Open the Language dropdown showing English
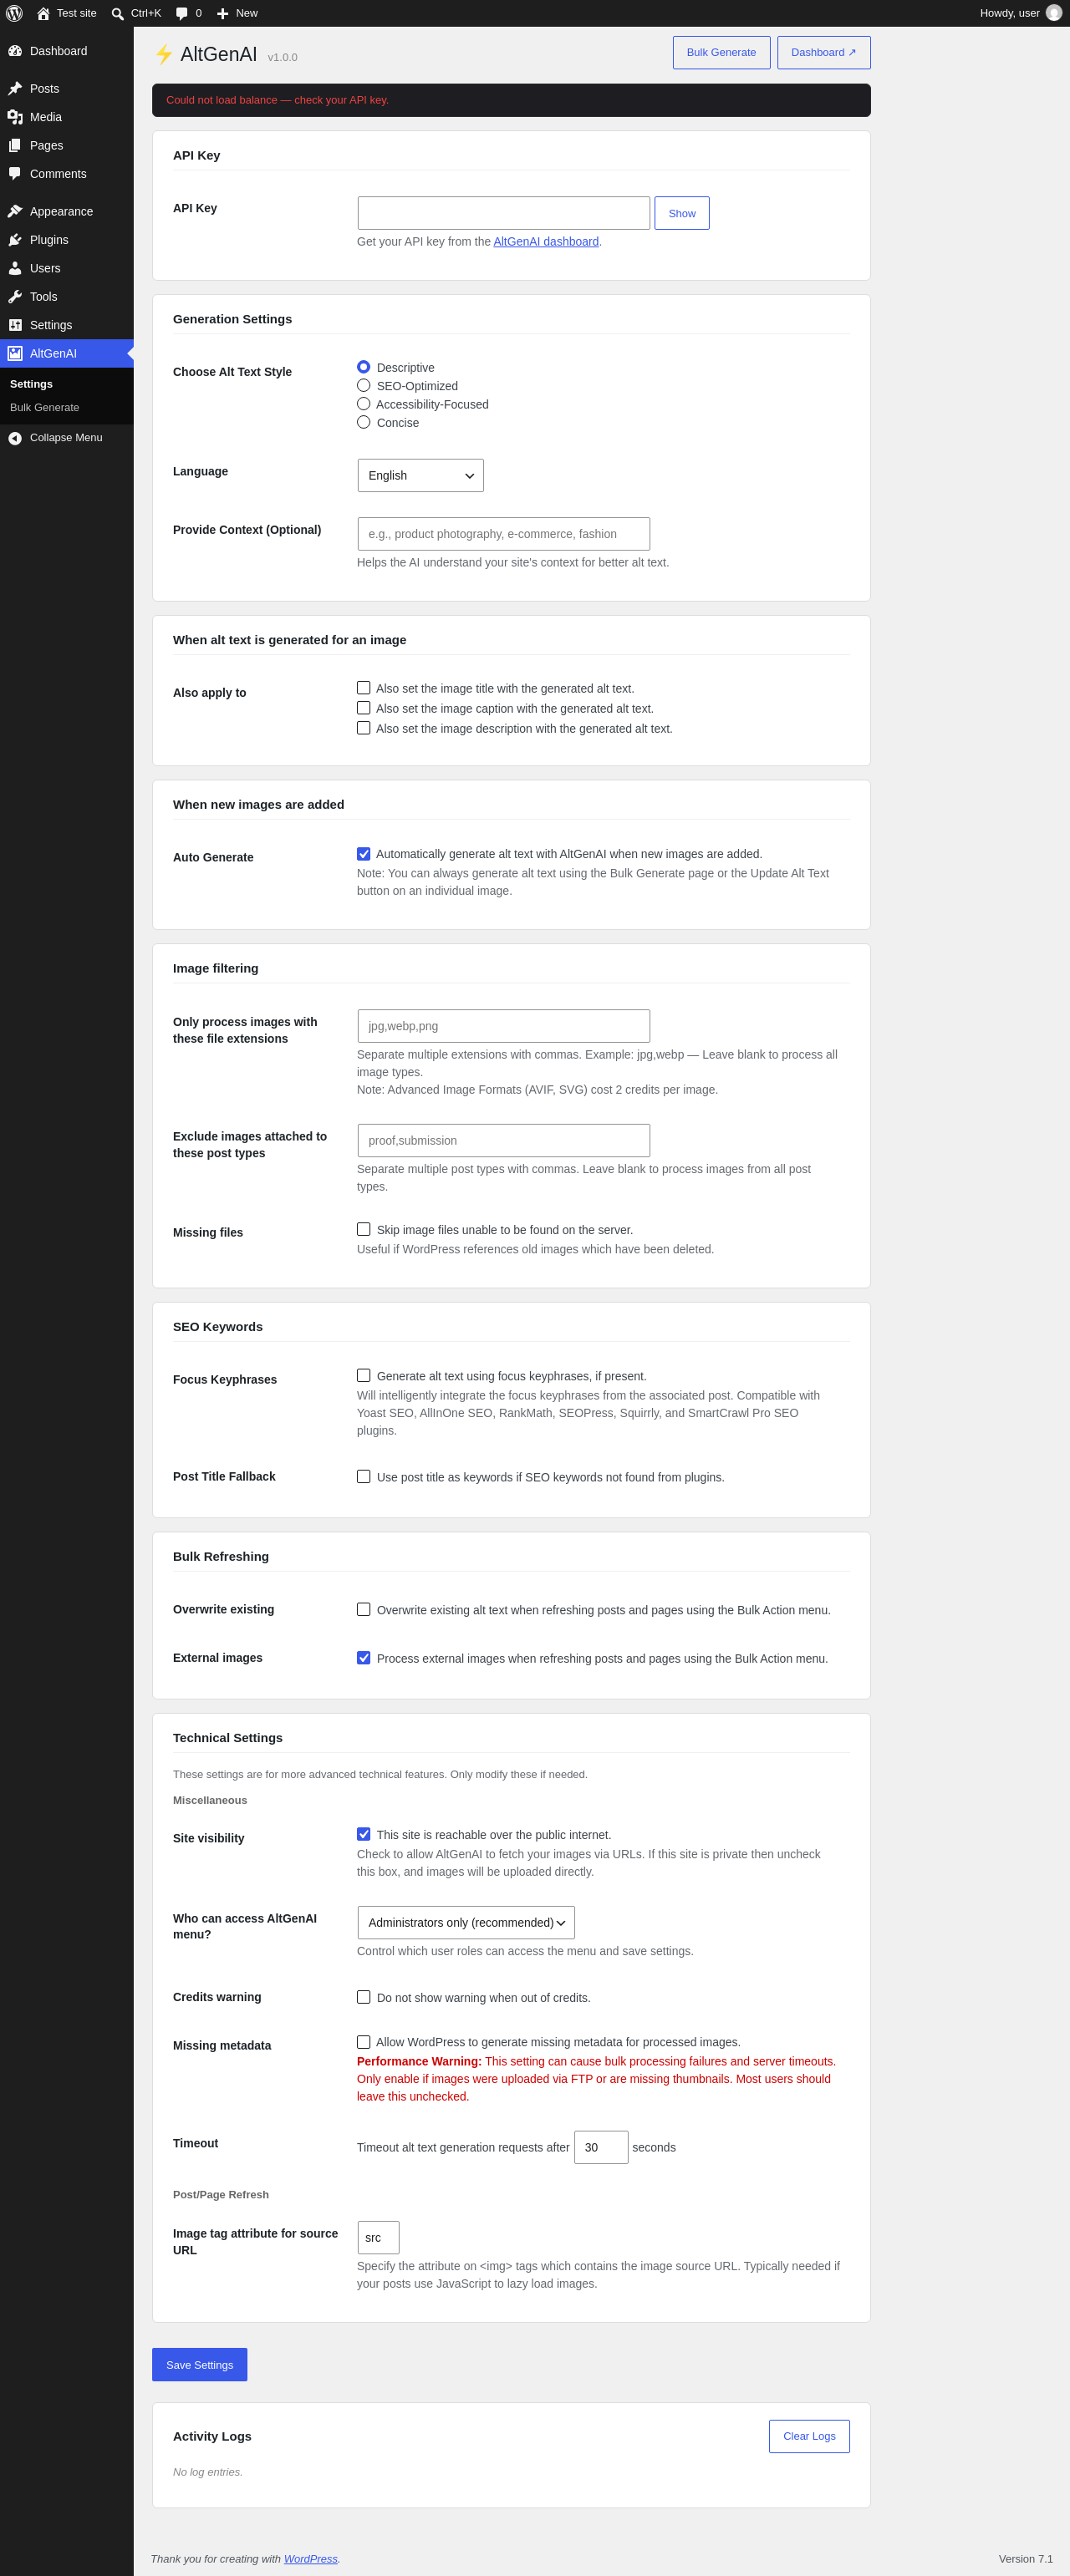 point(420,476)
